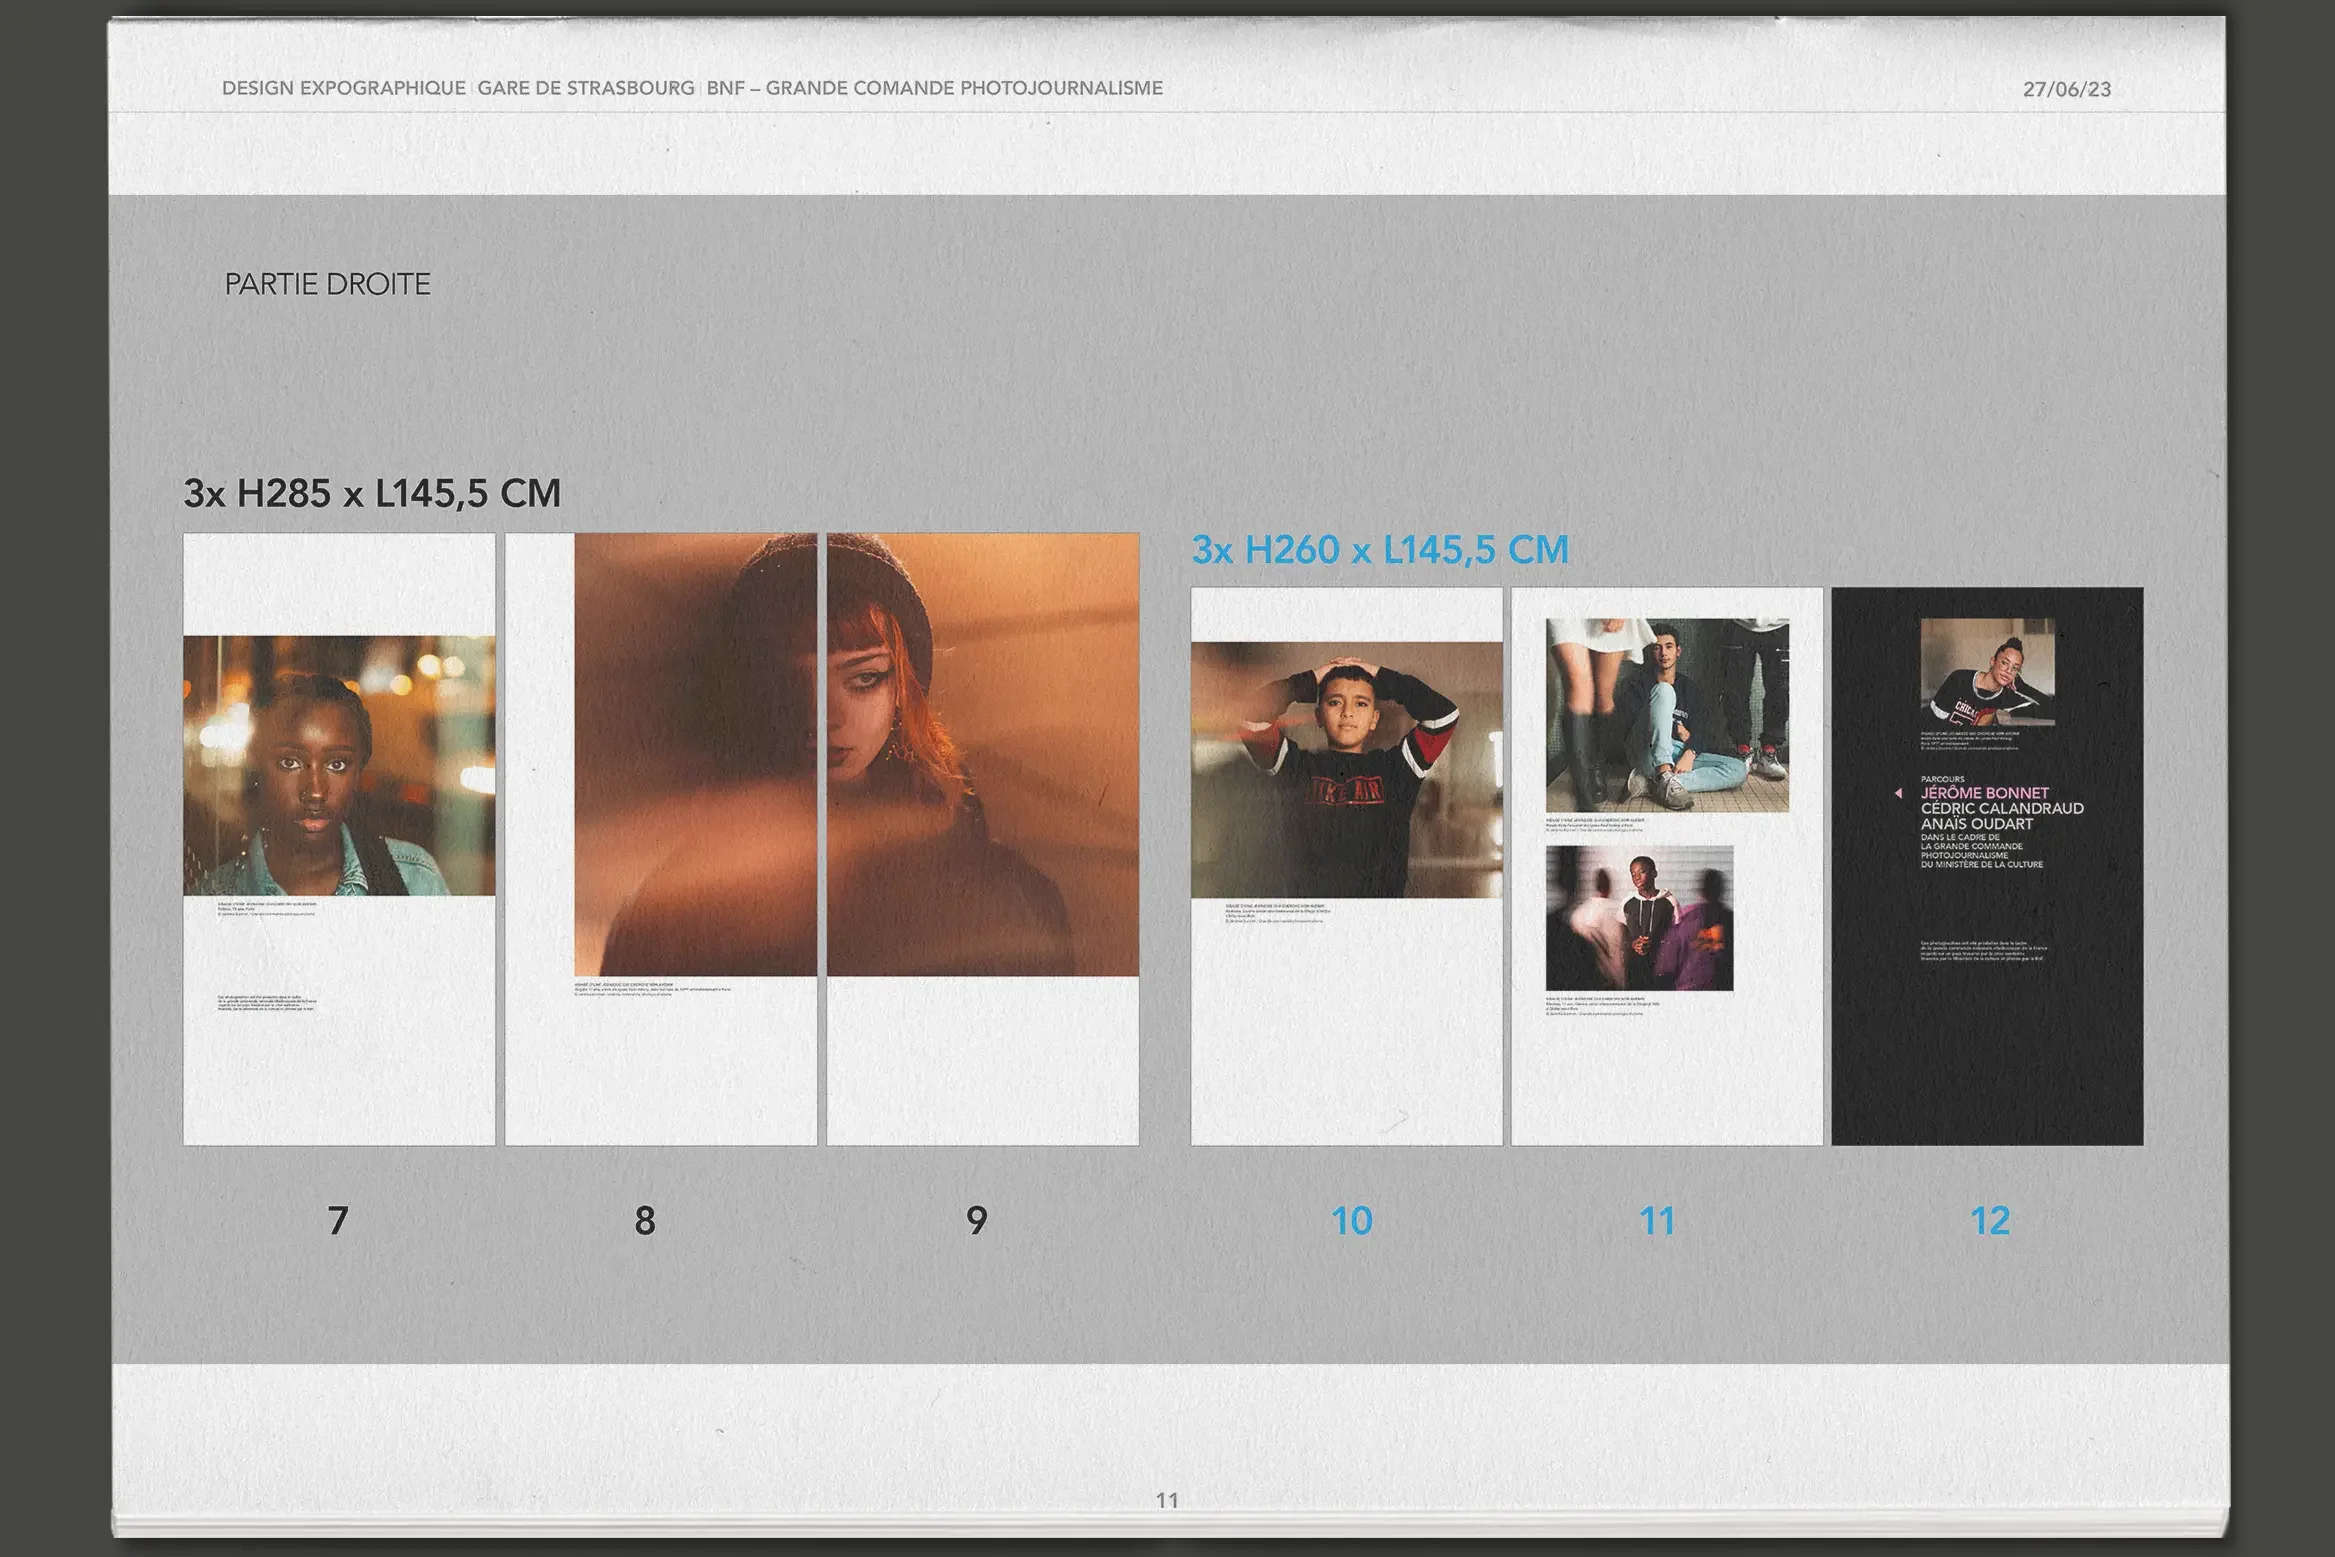Click blue panel number '10'
This screenshot has width=2335, height=1557.
(x=1352, y=1220)
